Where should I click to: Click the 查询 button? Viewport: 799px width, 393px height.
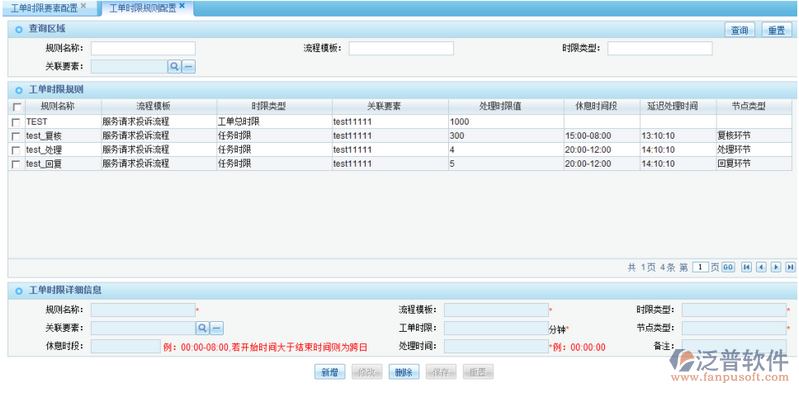pos(739,31)
